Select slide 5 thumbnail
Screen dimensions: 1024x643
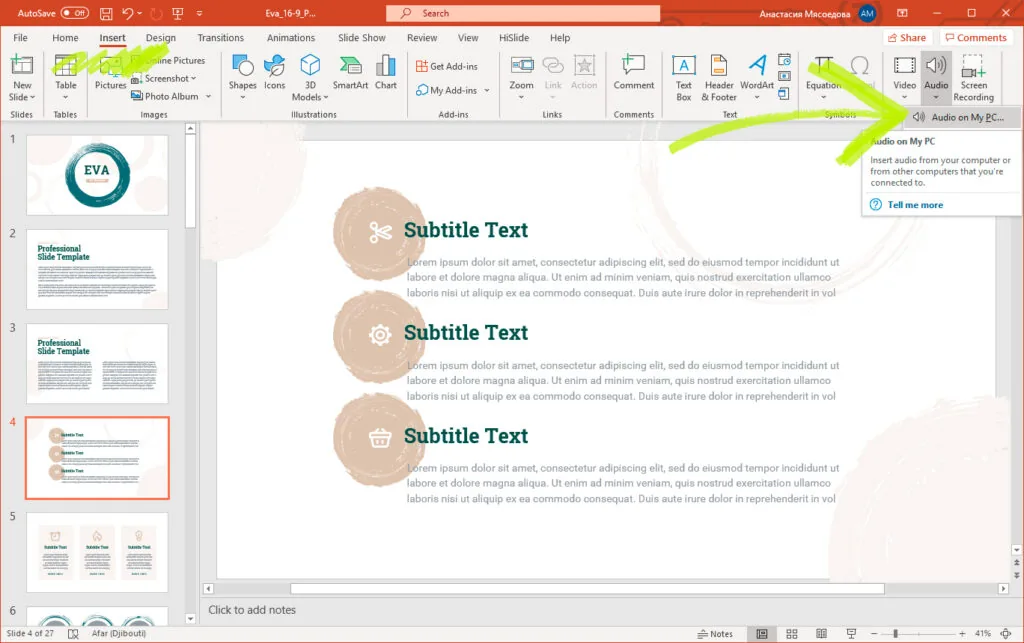[x=97, y=552]
